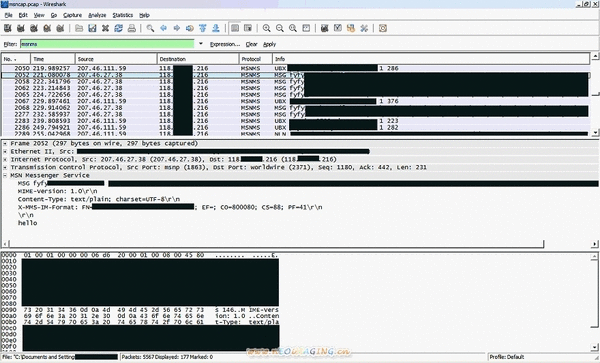Sort packets by Time column
Viewport: 600px width, 363px height.
pyautogui.click(x=52, y=59)
